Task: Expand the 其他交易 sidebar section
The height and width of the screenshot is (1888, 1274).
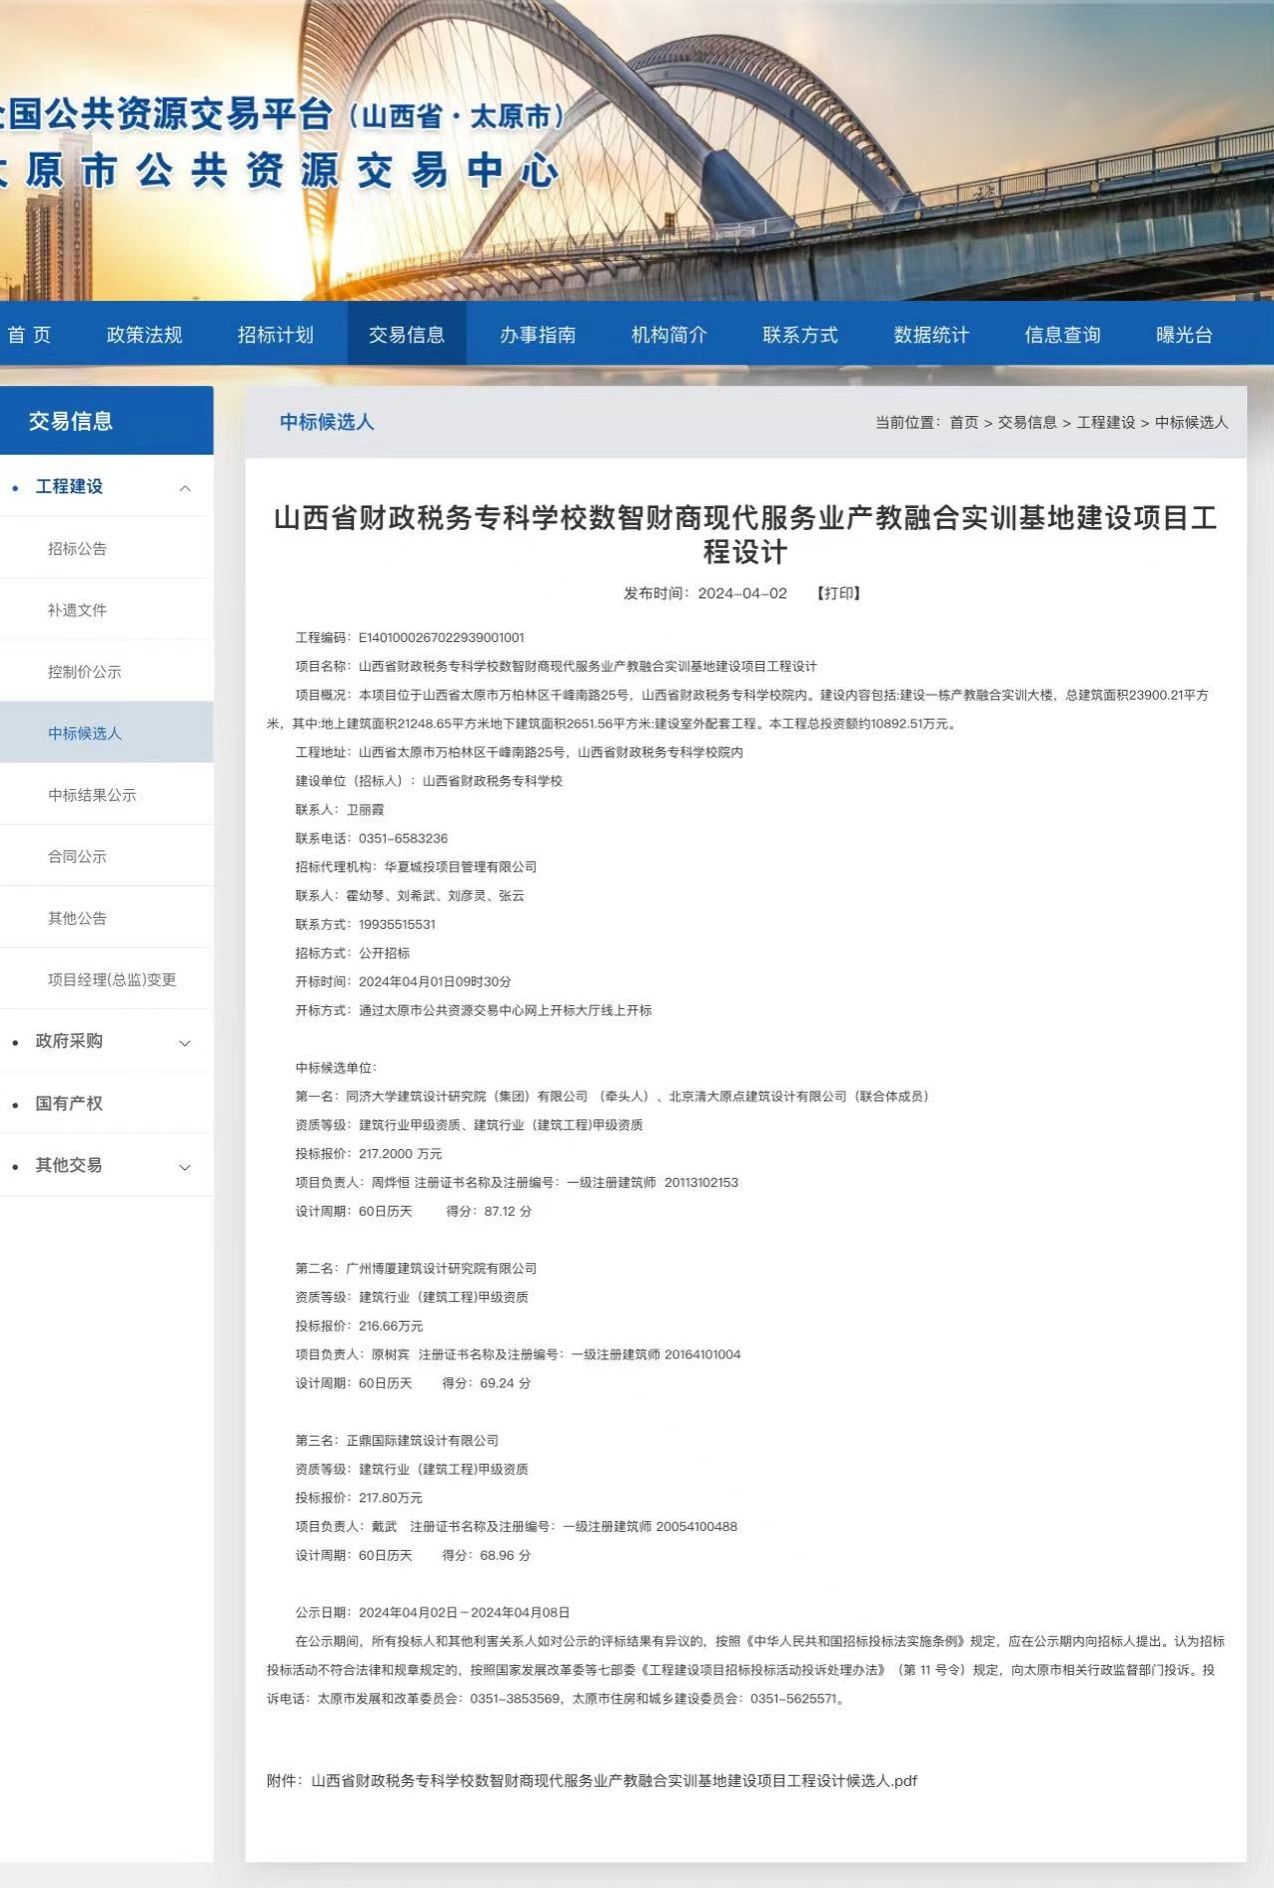Action: (185, 1167)
